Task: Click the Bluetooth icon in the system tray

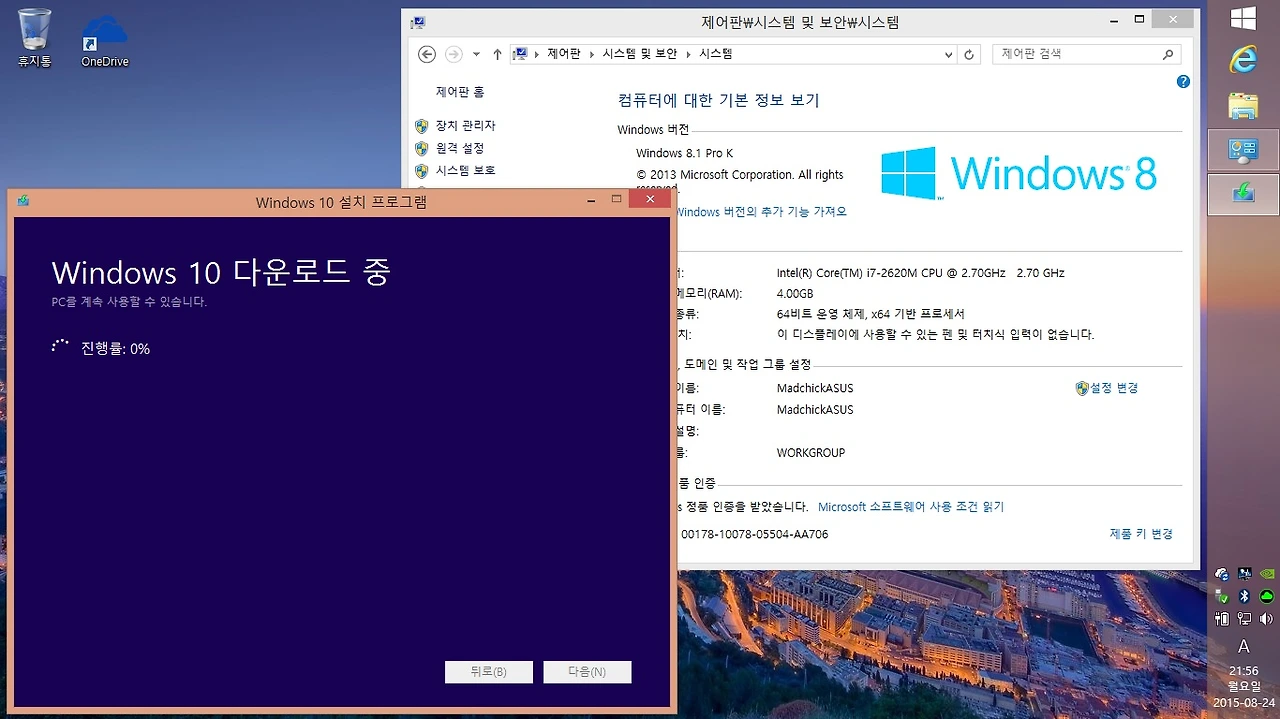Action: click(1244, 596)
